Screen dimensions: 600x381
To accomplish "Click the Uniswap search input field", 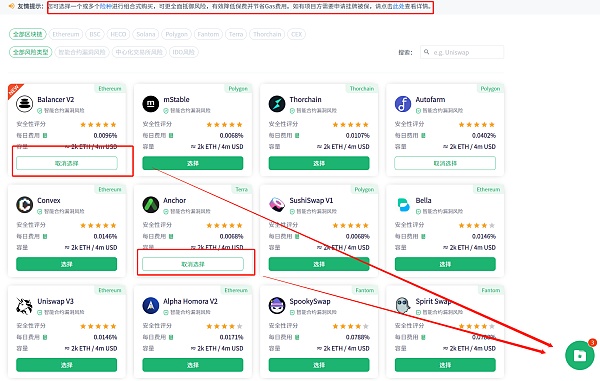I will (x=462, y=52).
